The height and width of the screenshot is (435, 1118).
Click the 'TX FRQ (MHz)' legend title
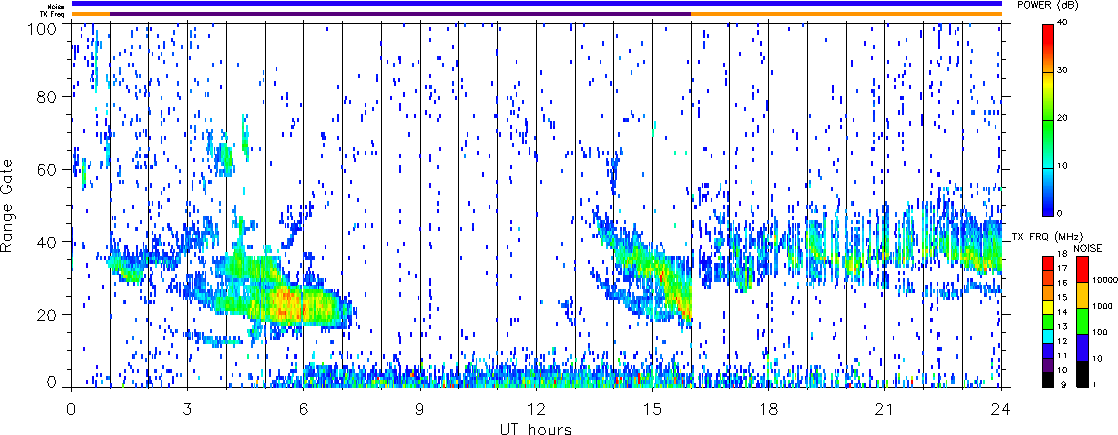click(x=1046, y=237)
